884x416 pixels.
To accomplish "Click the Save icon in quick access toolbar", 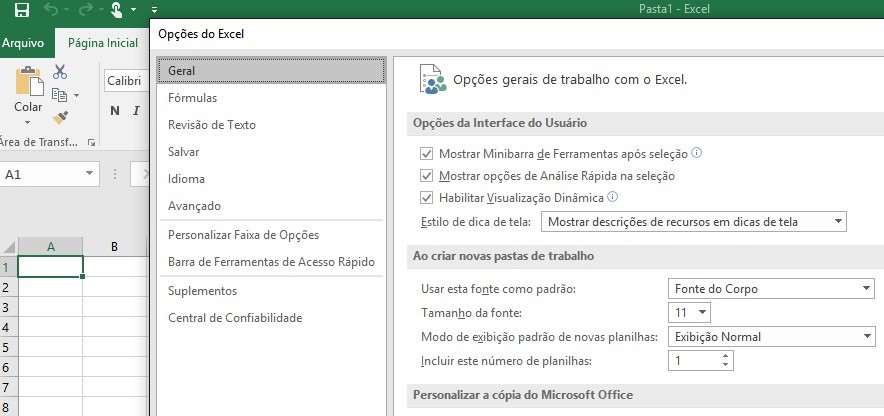I will click(x=21, y=10).
